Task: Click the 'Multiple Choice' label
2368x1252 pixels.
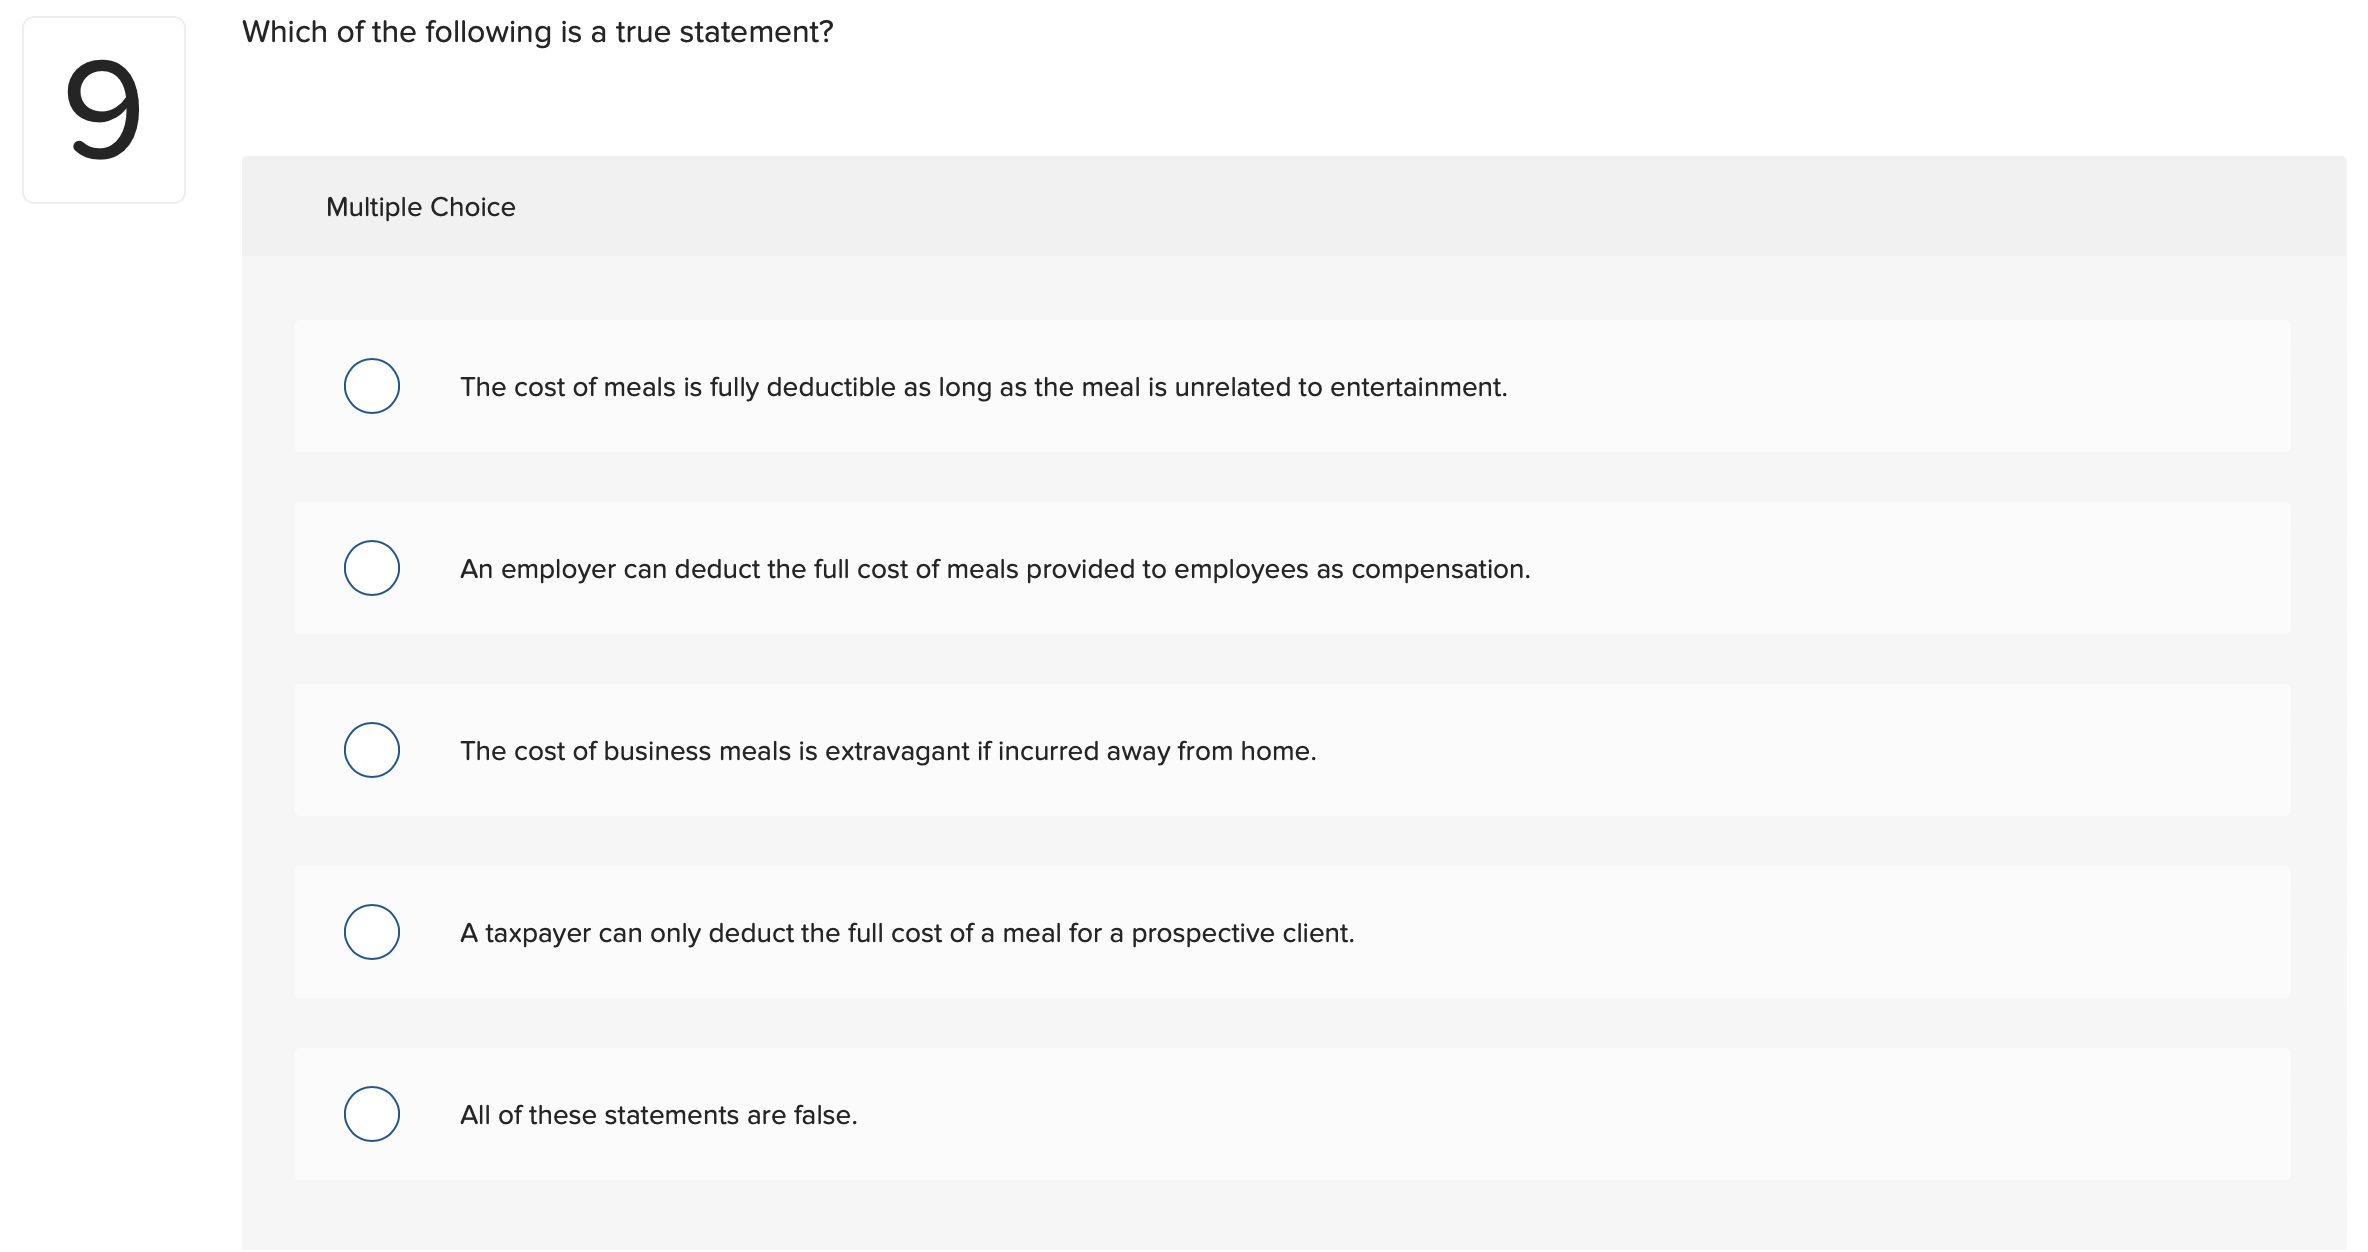Action: [x=420, y=207]
